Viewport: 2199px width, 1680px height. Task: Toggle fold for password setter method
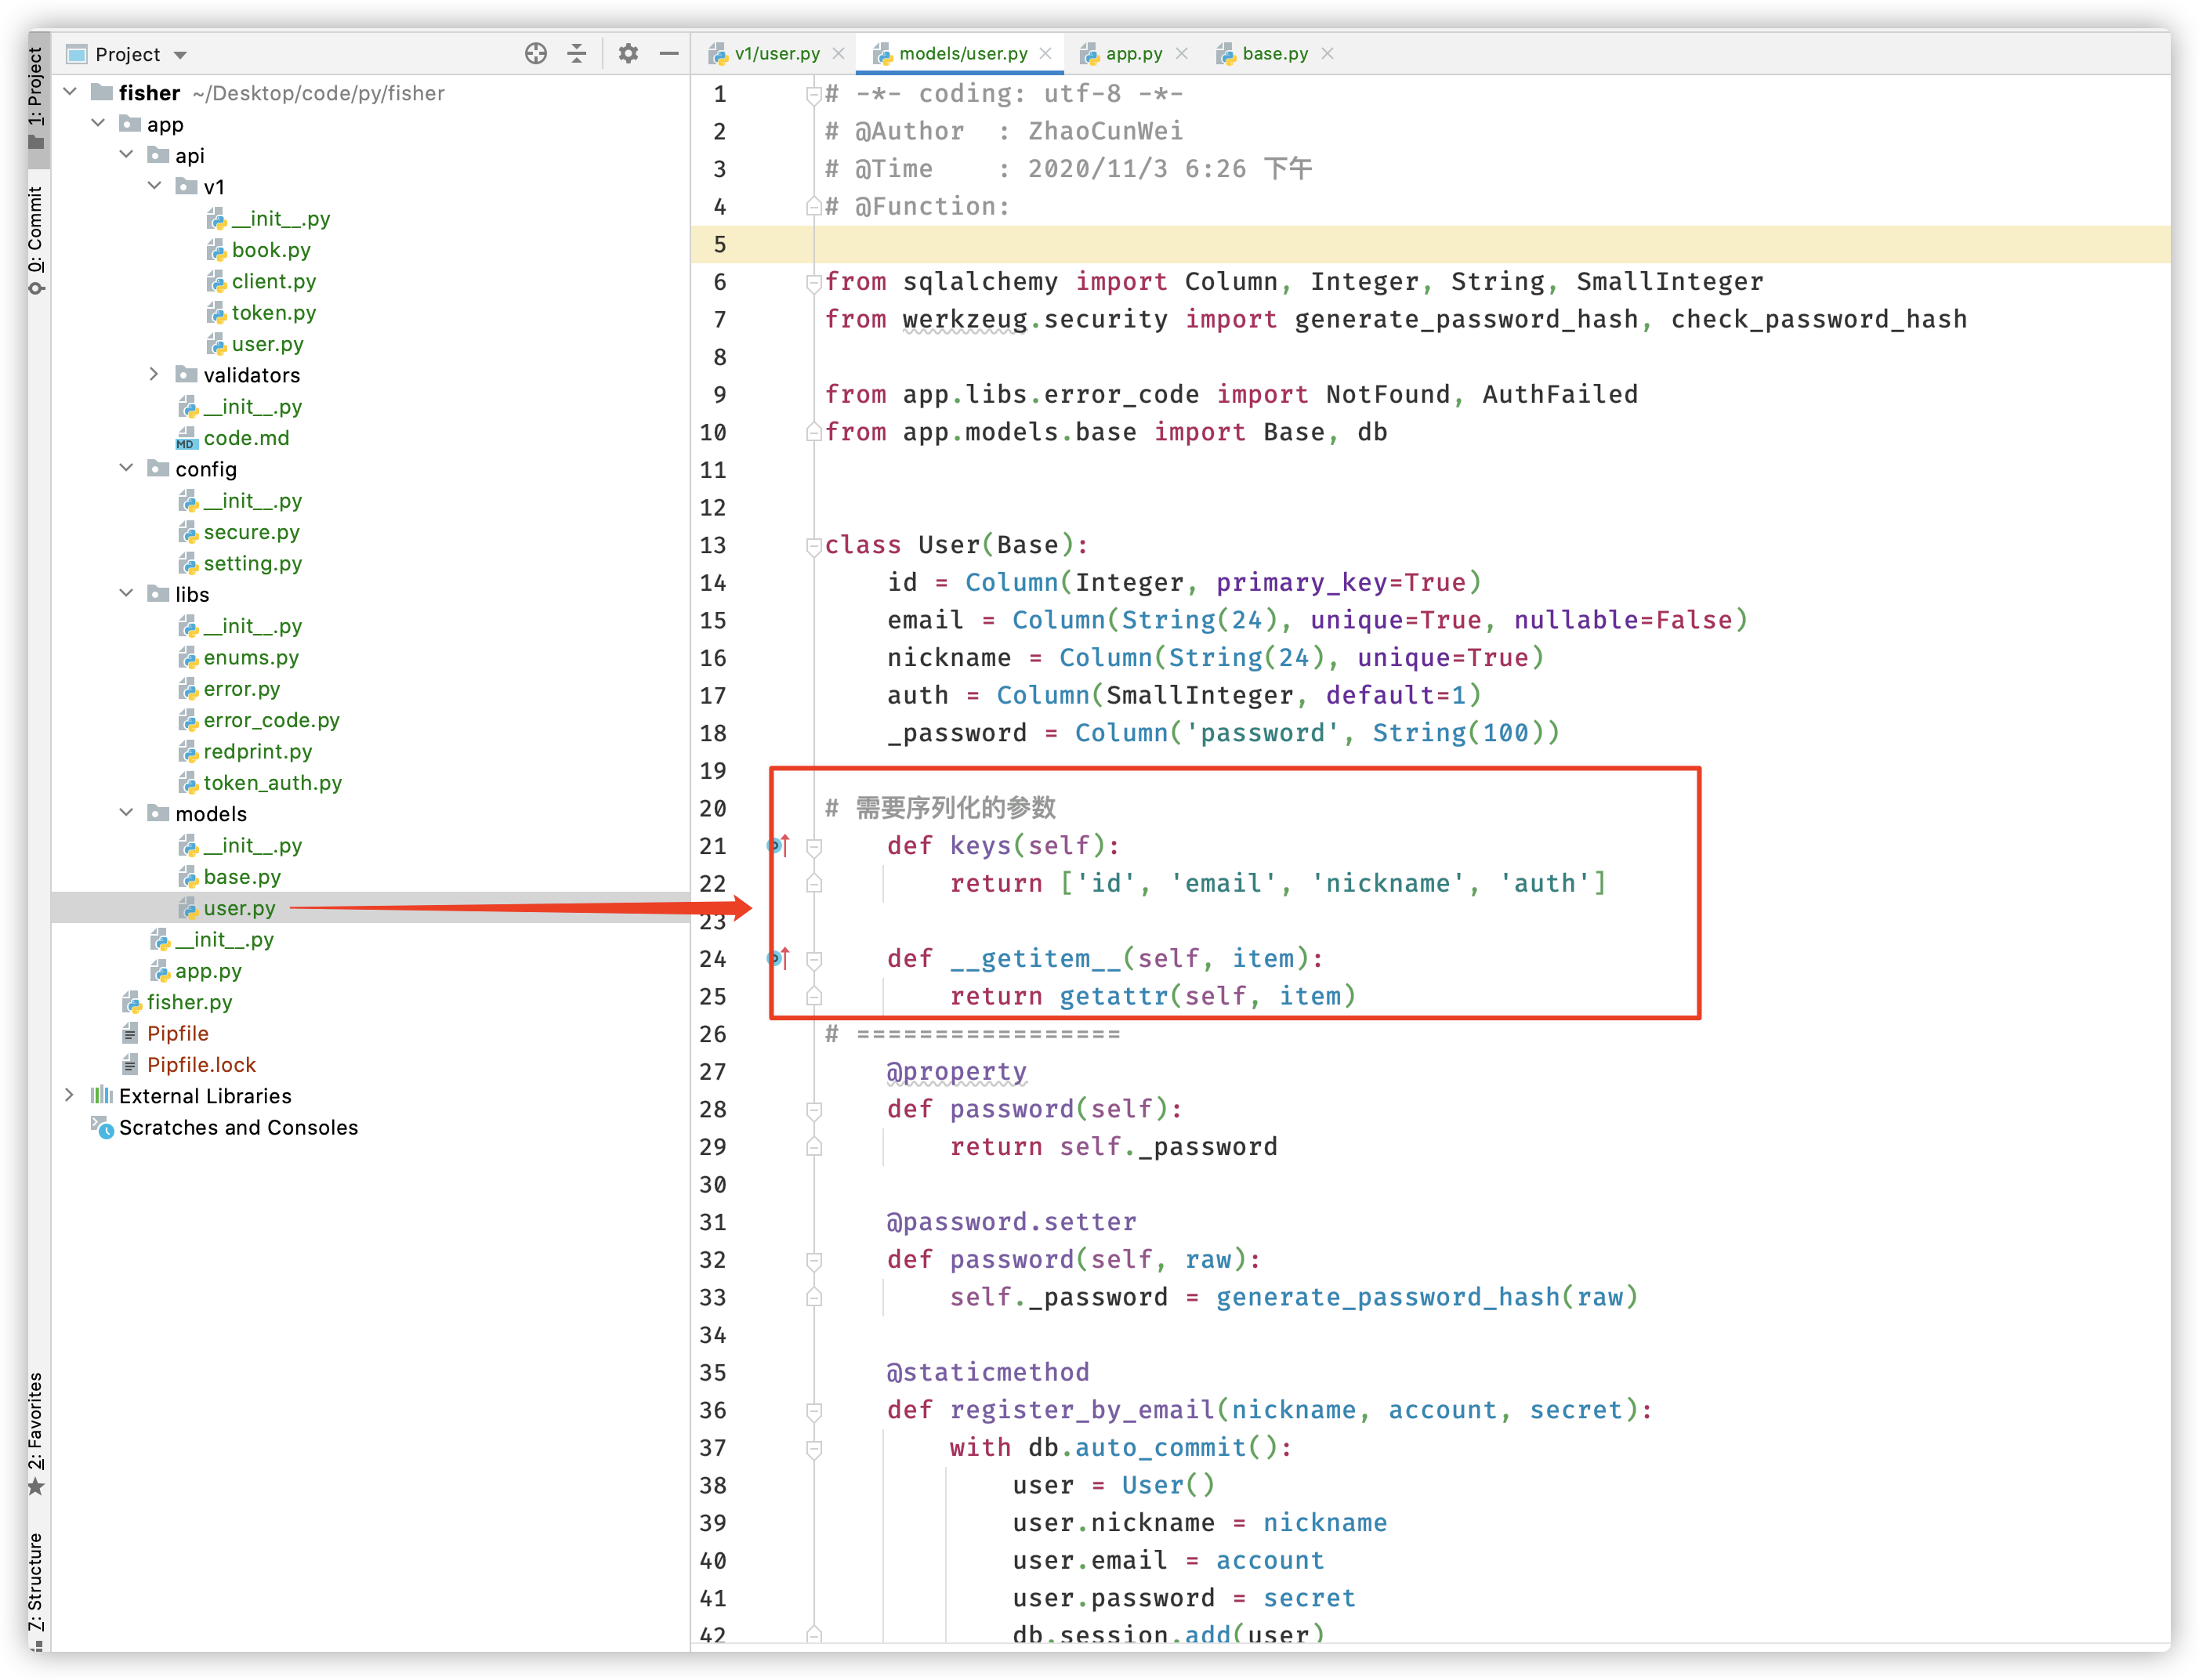[814, 1260]
